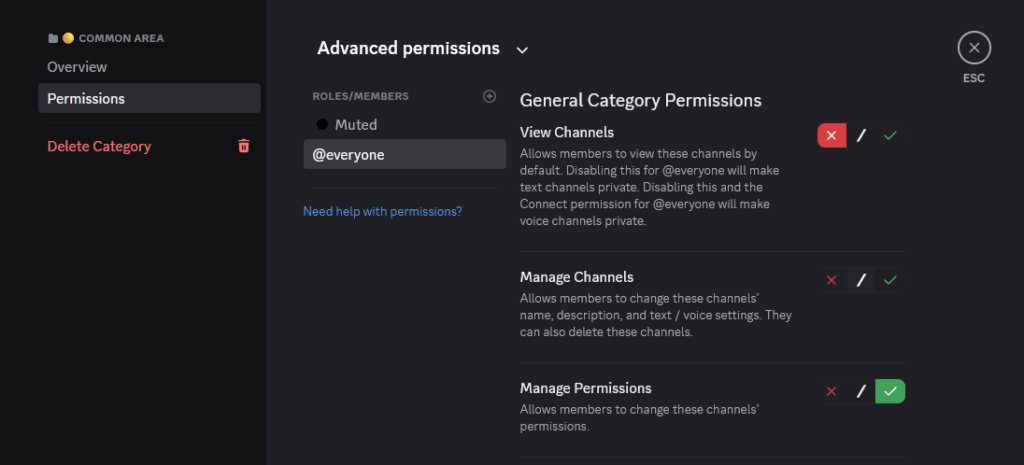Deny Manage Permissions with the red X
1024x465 pixels.
(x=832, y=391)
